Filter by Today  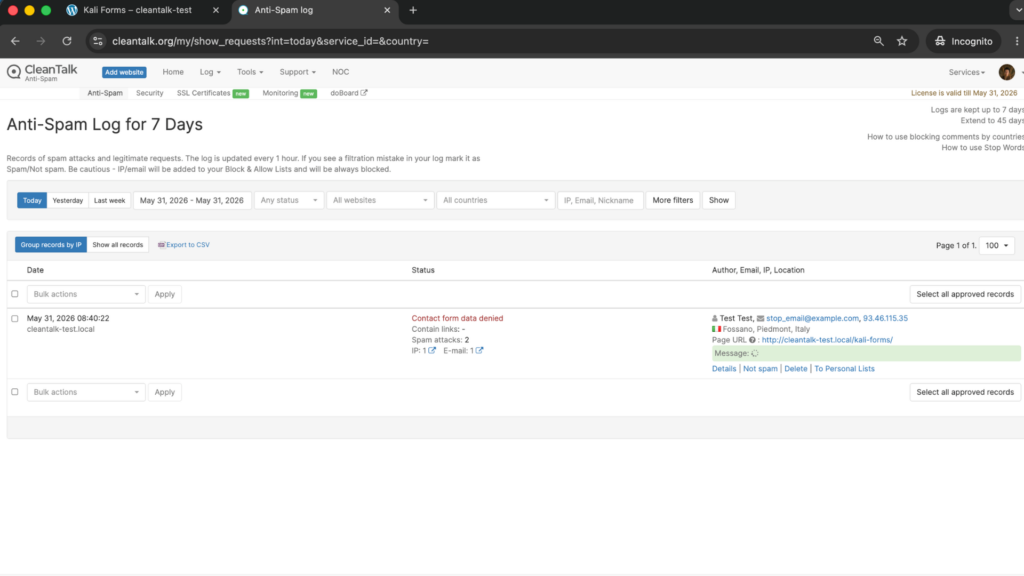coord(32,200)
